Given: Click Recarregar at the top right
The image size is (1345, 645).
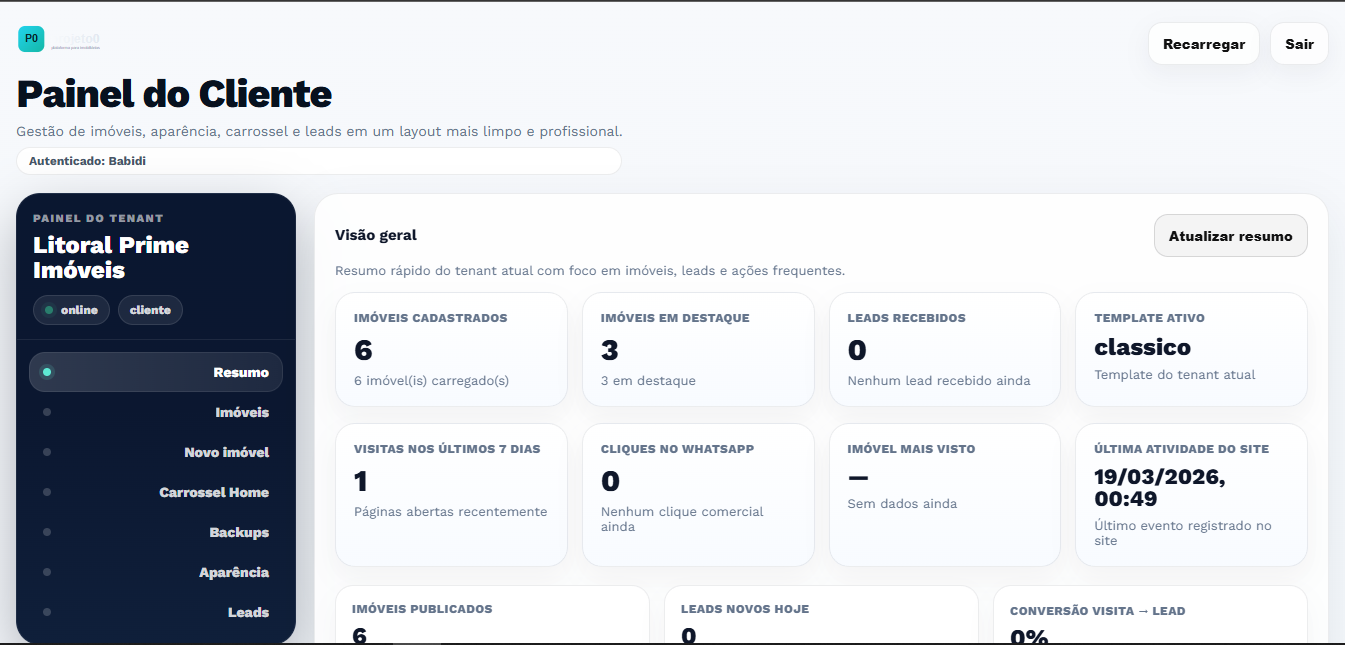Looking at the screenshot, I should pos(1203,43).
